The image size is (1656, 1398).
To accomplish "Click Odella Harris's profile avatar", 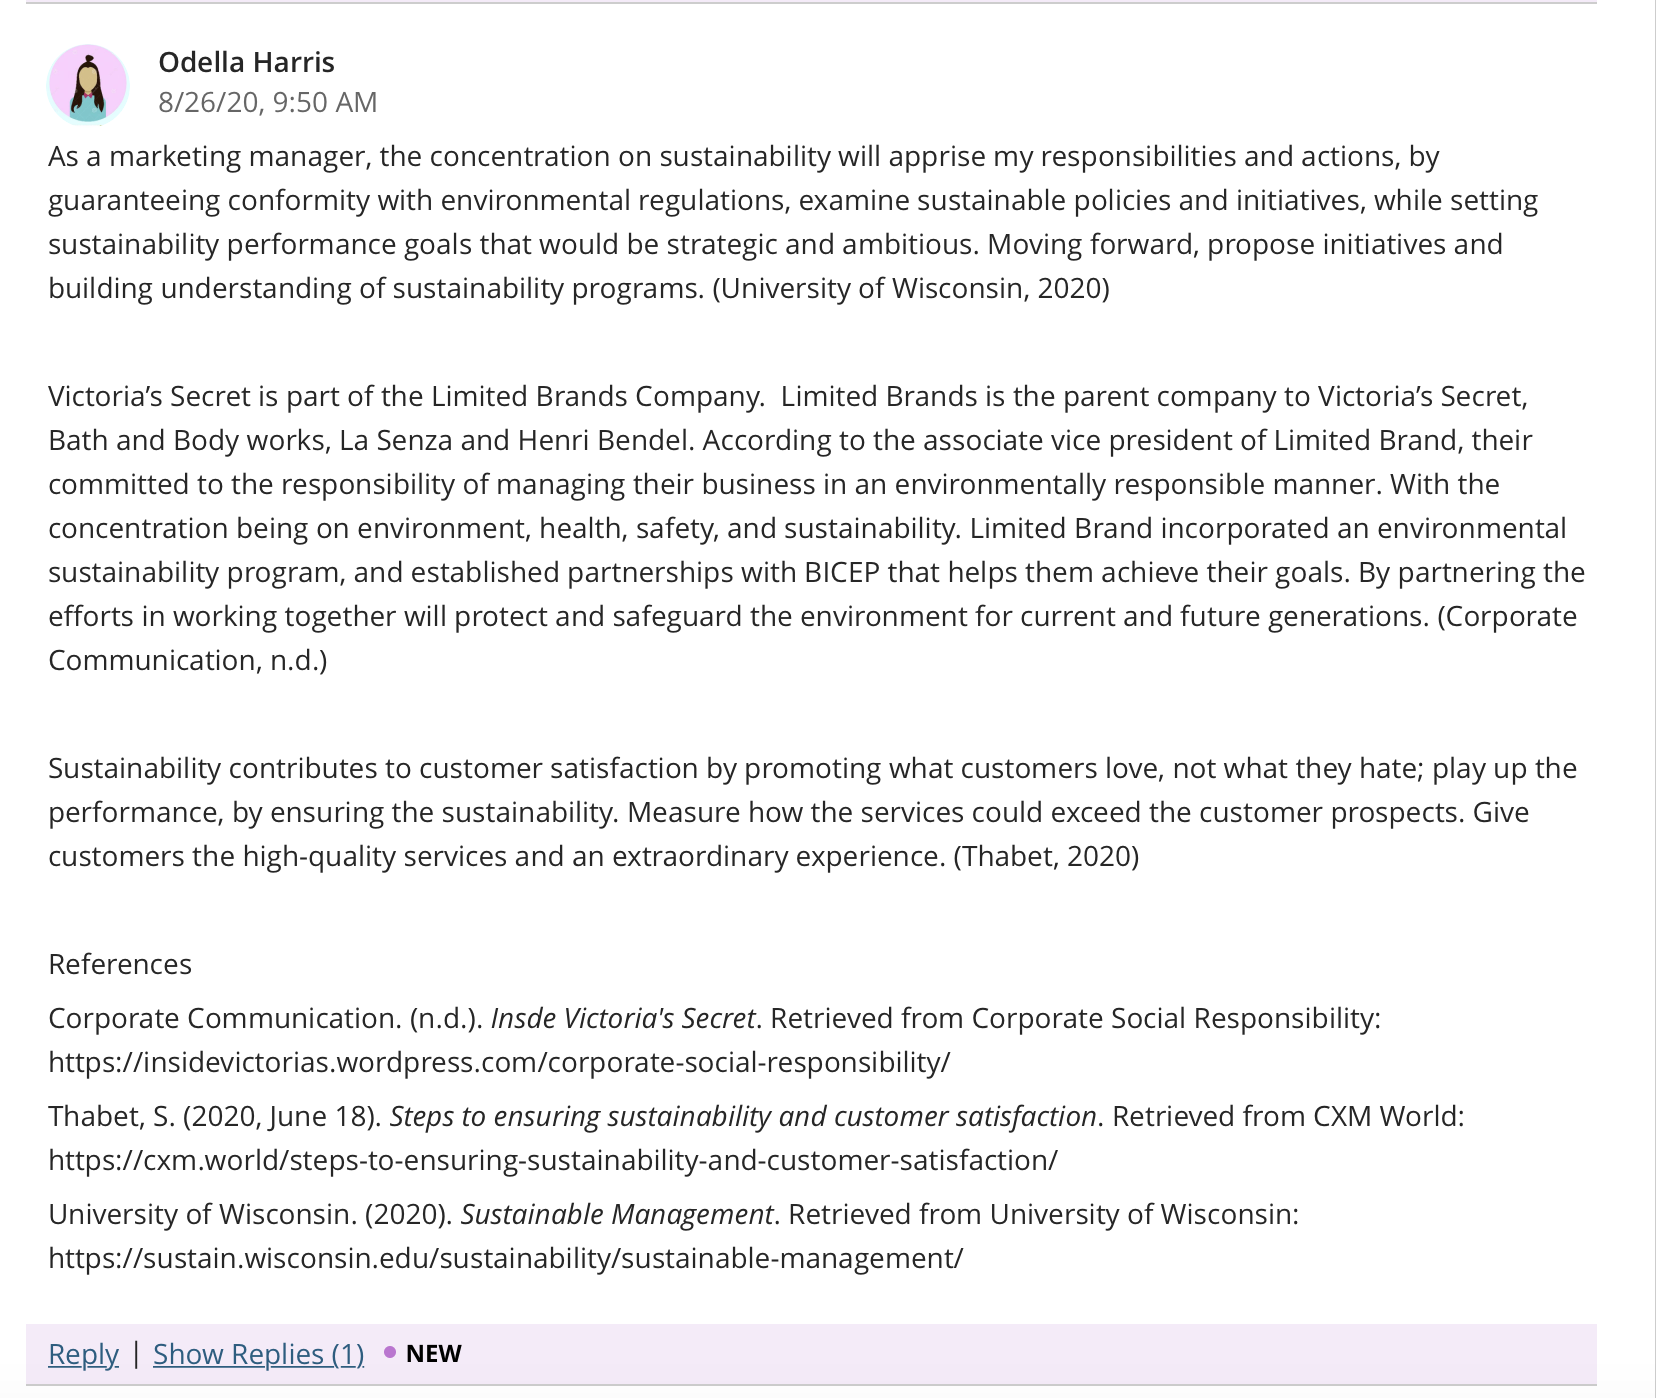I will click(x=88, y=84).
